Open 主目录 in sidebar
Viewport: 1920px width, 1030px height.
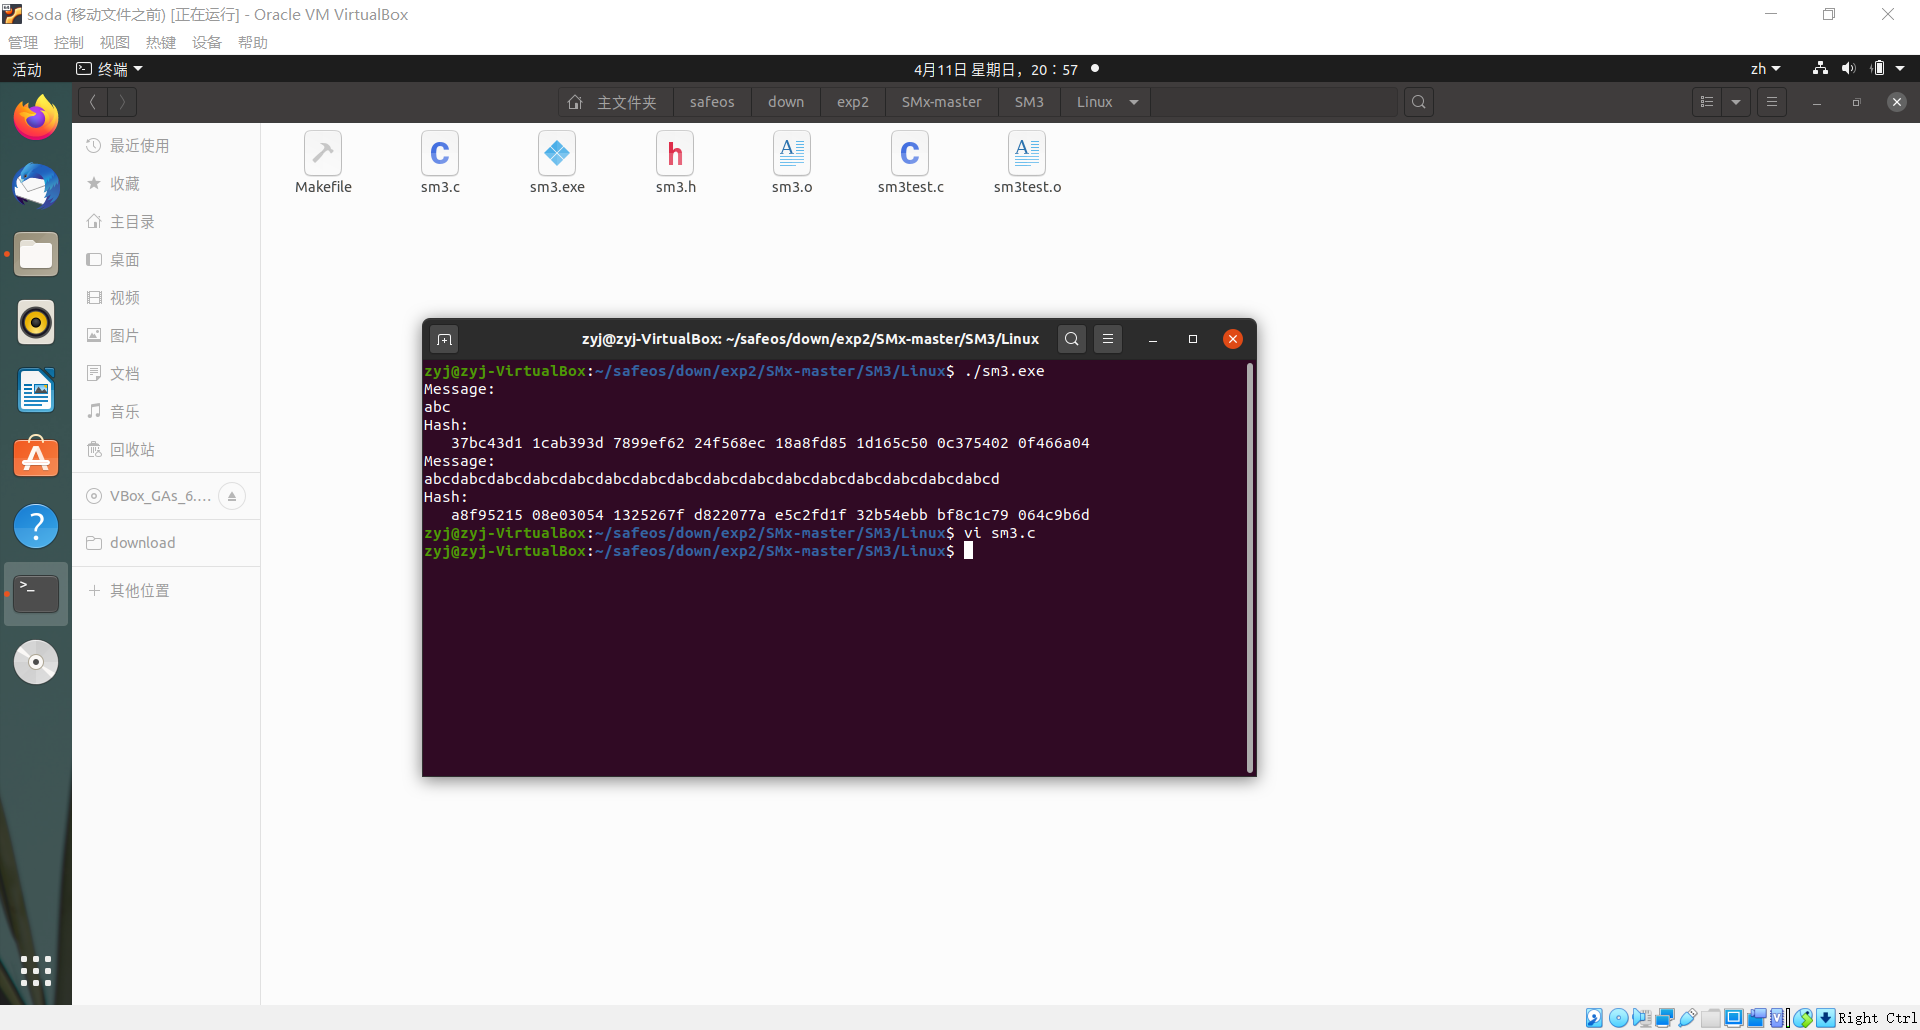[166, 222]
